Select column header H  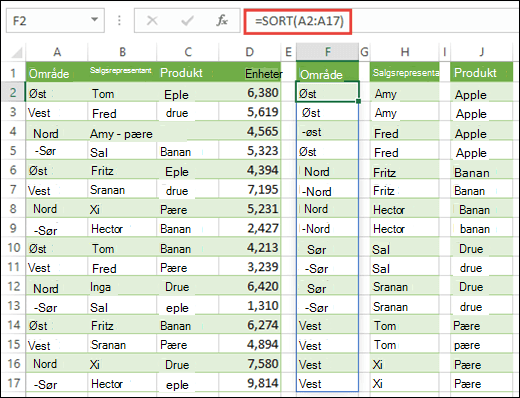405,52
